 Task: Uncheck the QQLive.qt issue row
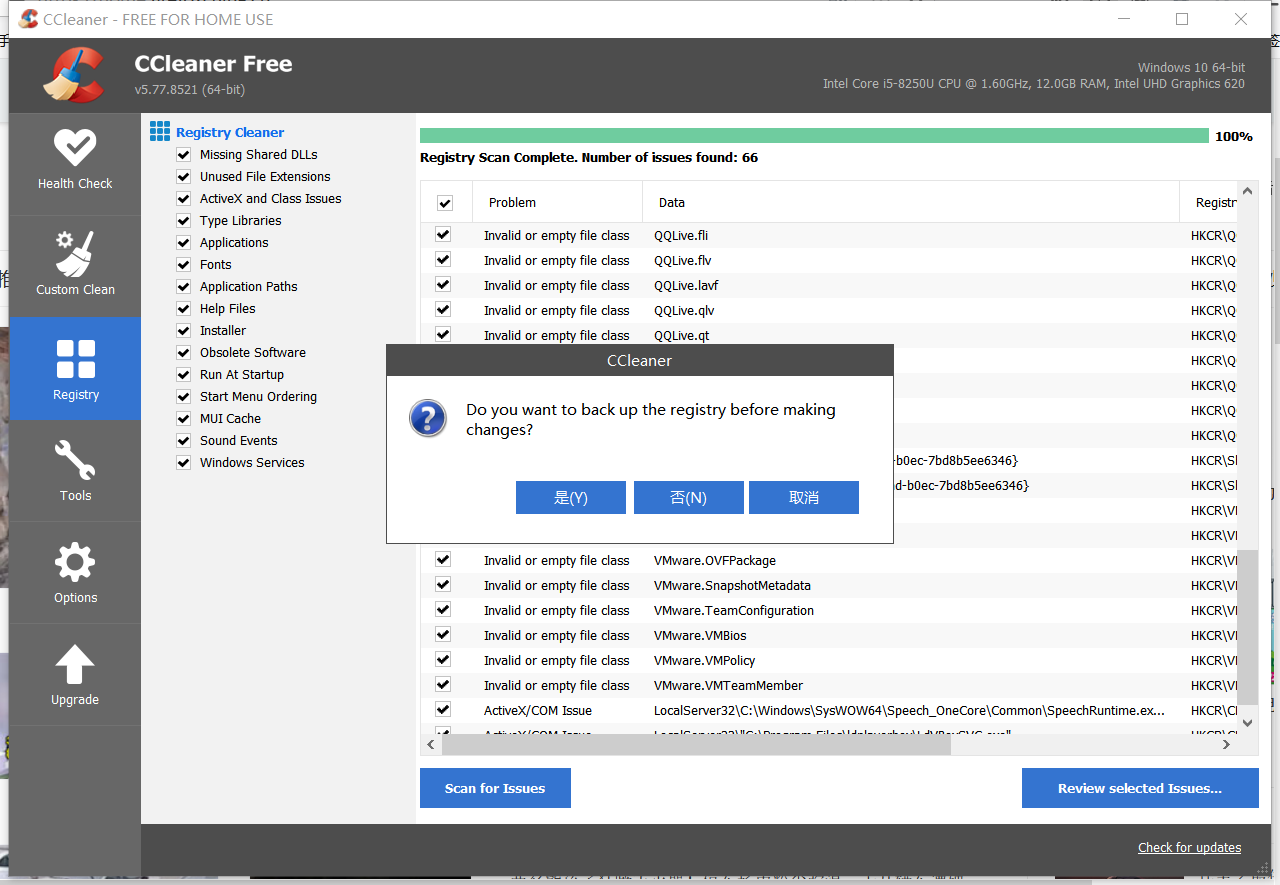point(443,335)
